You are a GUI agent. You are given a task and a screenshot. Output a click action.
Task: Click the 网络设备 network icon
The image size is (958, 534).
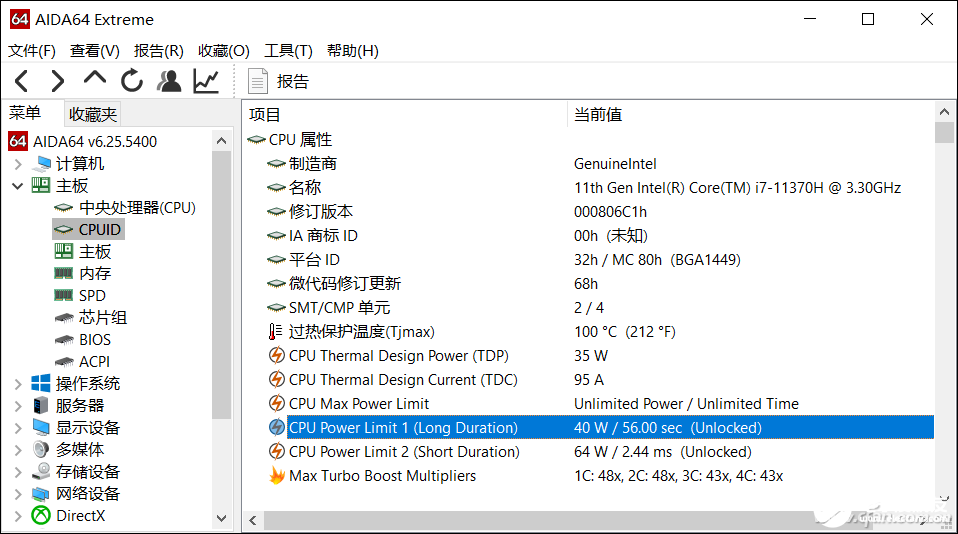(x=41, y=494)
